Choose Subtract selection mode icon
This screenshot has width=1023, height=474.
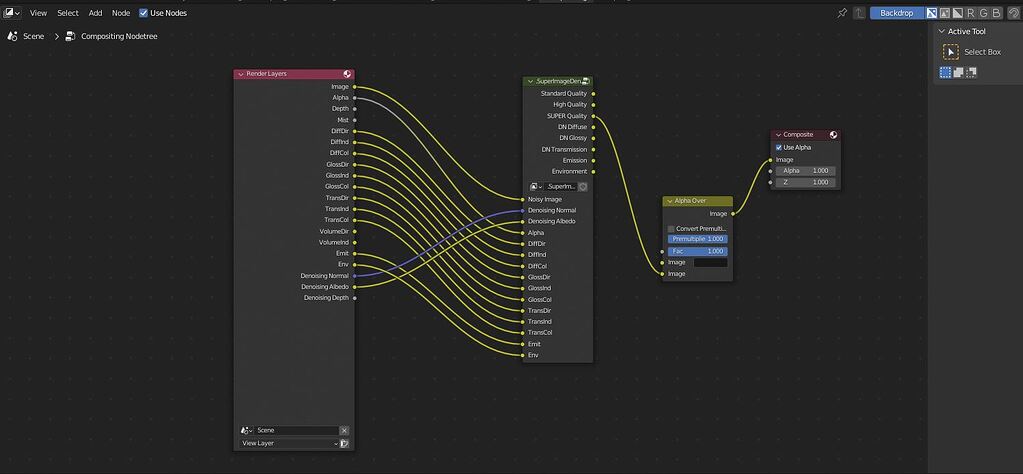971,72
